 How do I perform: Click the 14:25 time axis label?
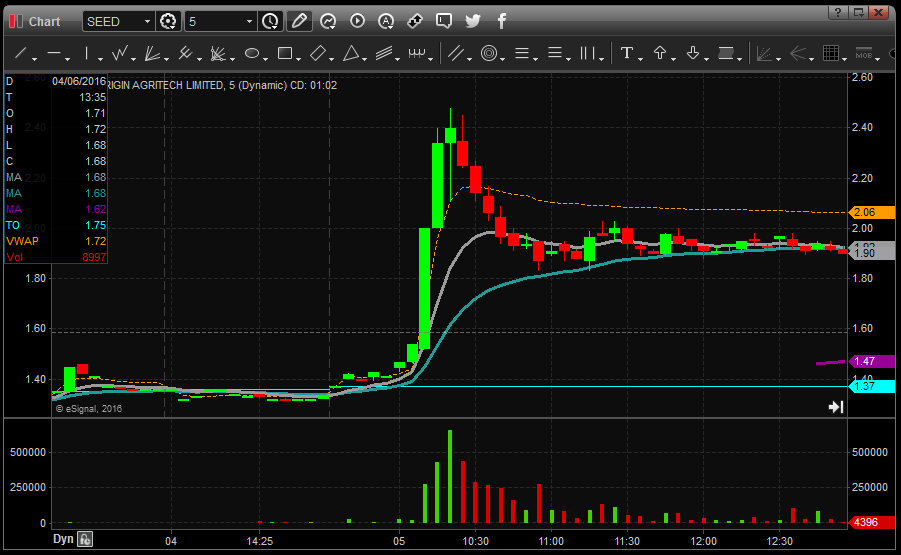click(260, 541)
